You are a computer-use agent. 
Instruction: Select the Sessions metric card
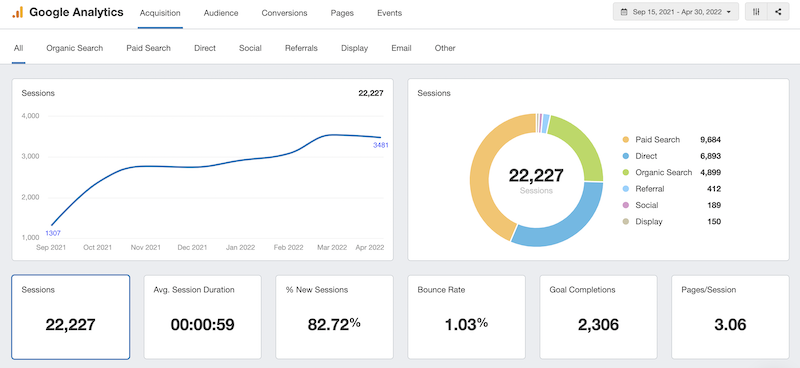coord(70,317)
